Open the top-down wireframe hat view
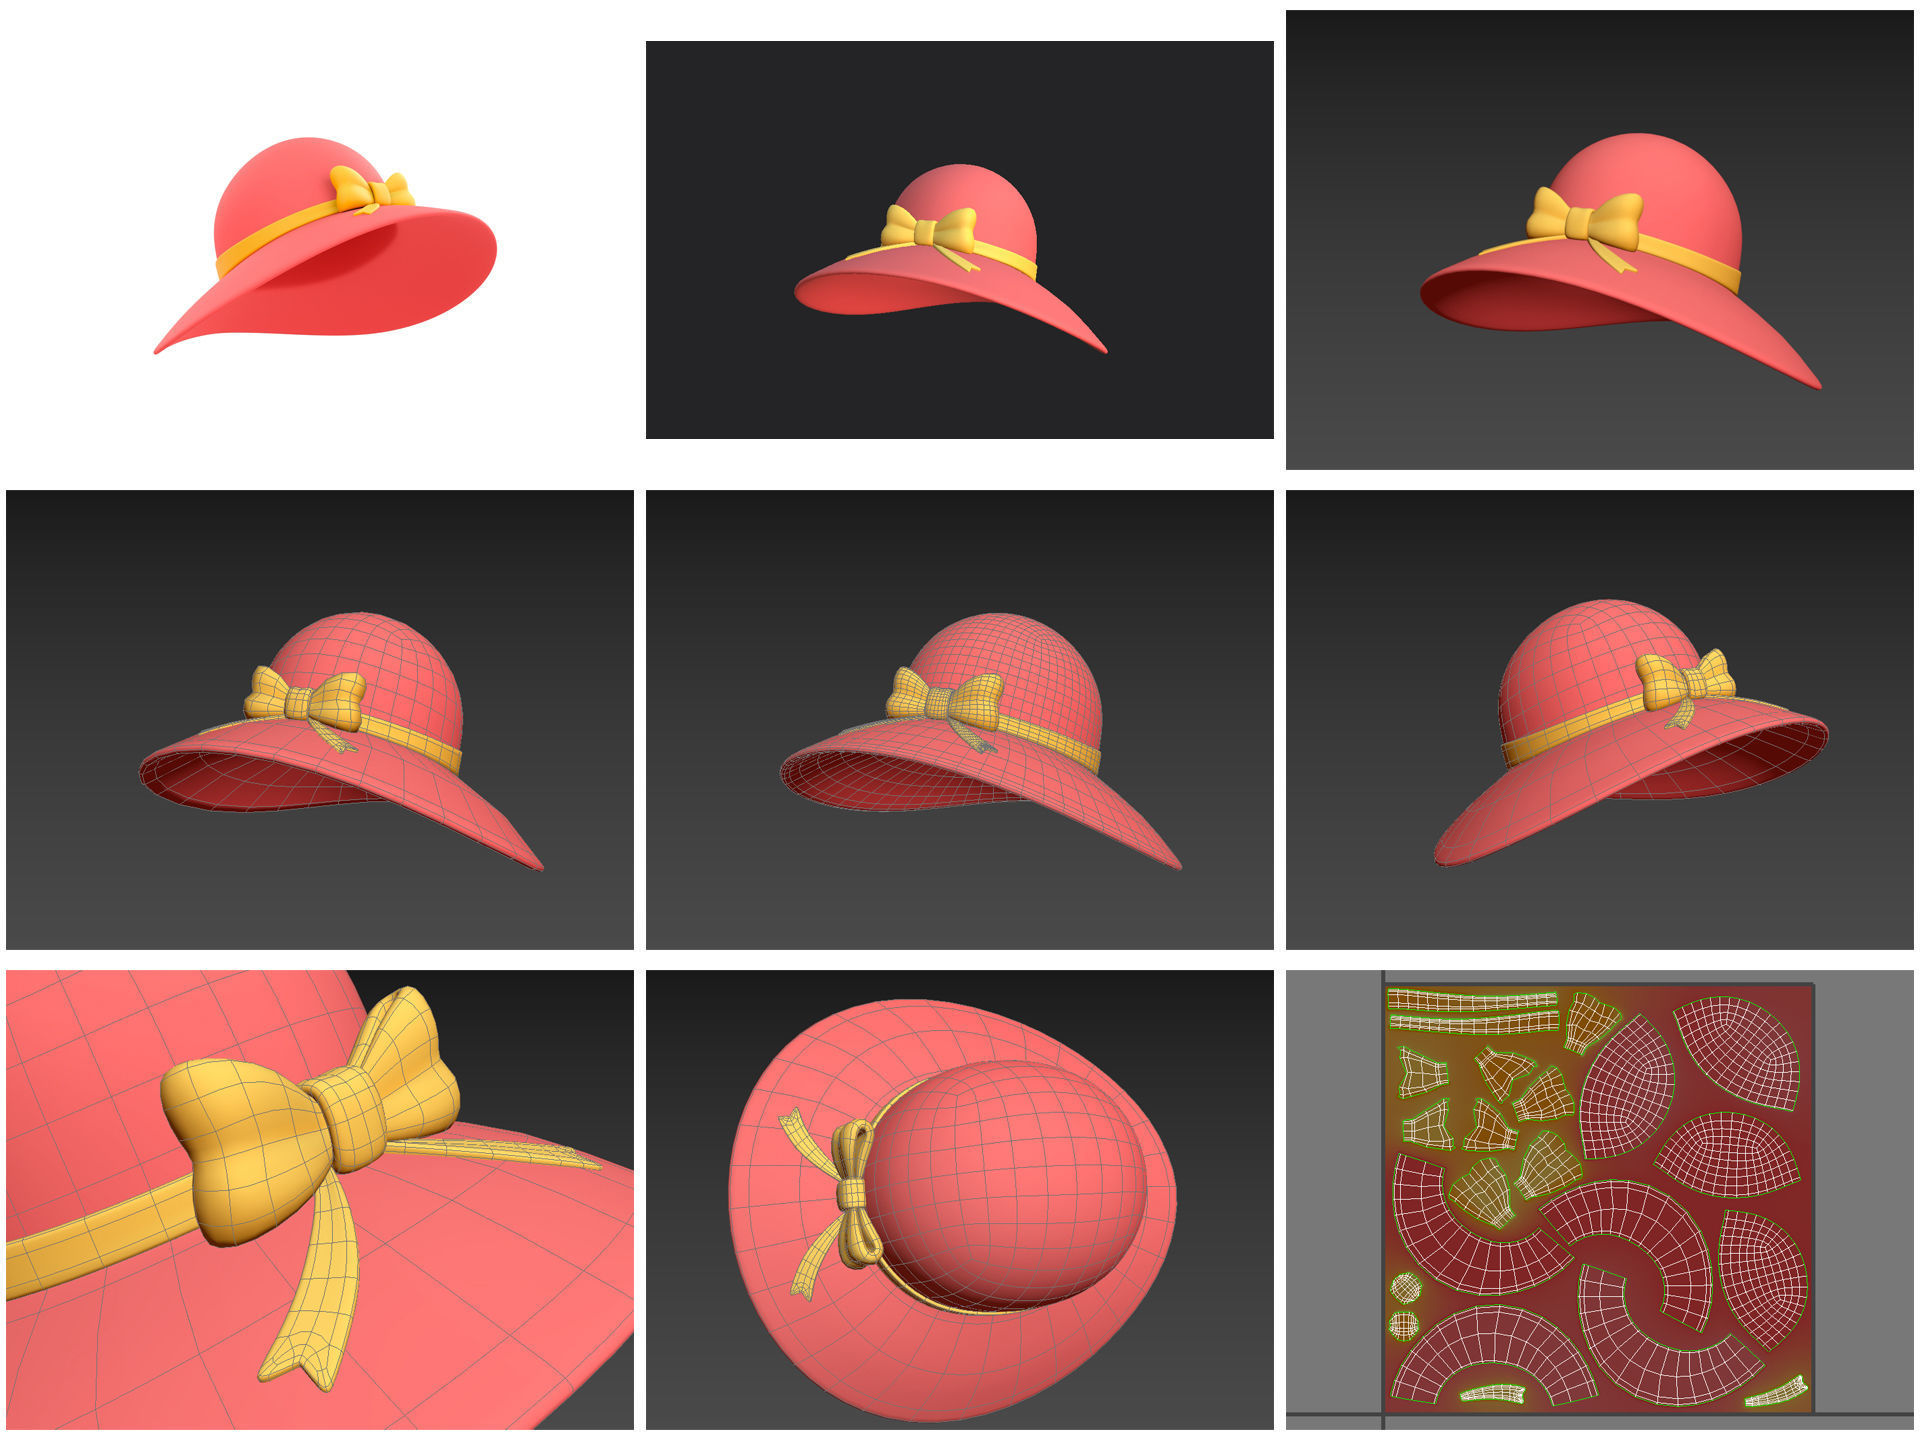Screen dimensions: 1920x1440 [x=960, y=1200]
